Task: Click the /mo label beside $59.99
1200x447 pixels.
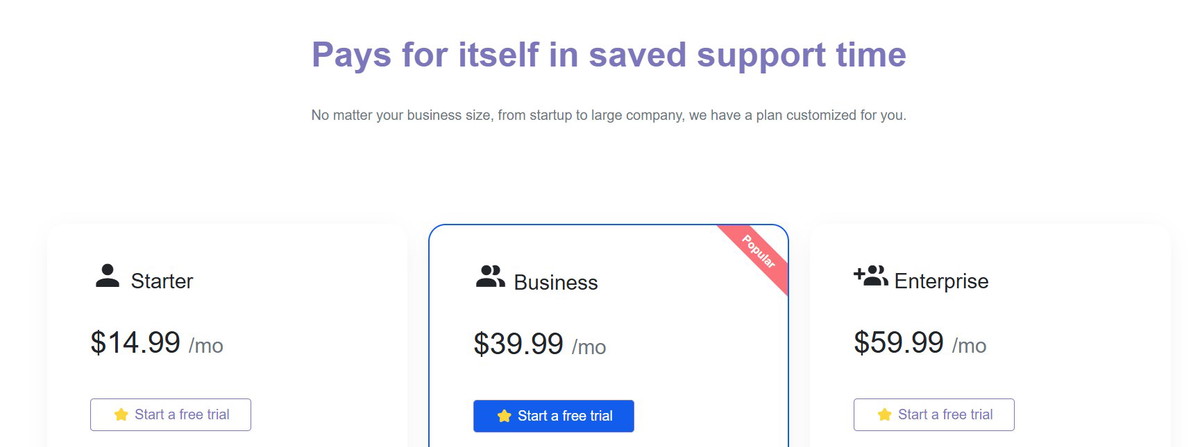Action: (x=969, y=346)
